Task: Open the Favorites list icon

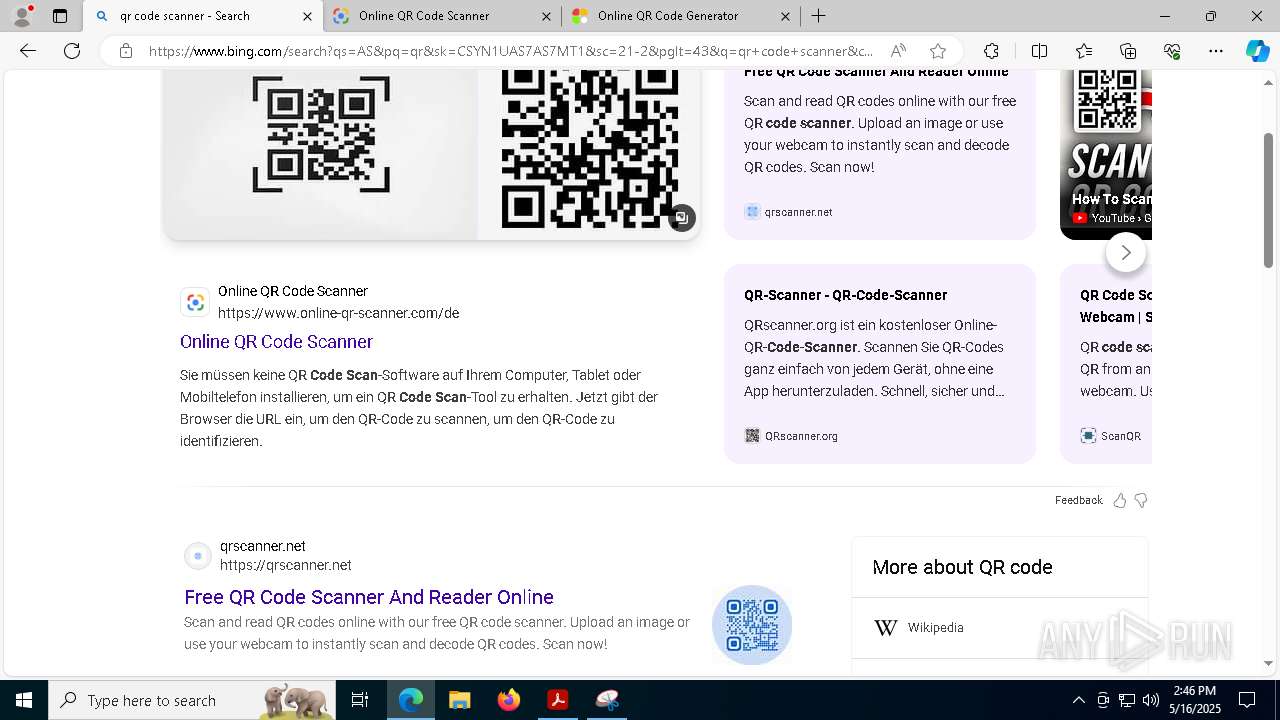Action: click(1084, 51)
